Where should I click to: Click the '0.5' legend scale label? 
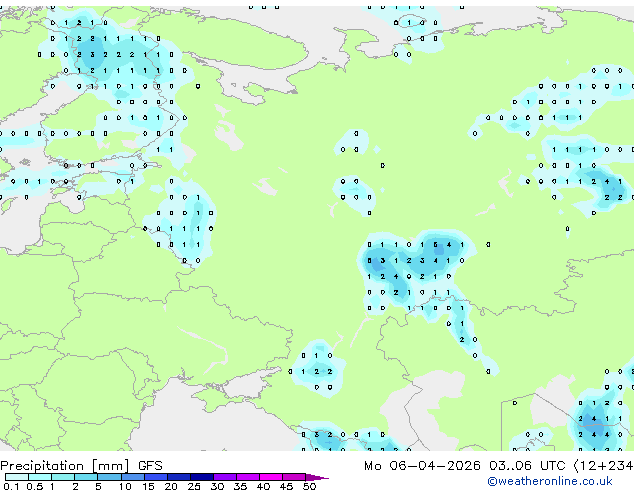[35, 486]
